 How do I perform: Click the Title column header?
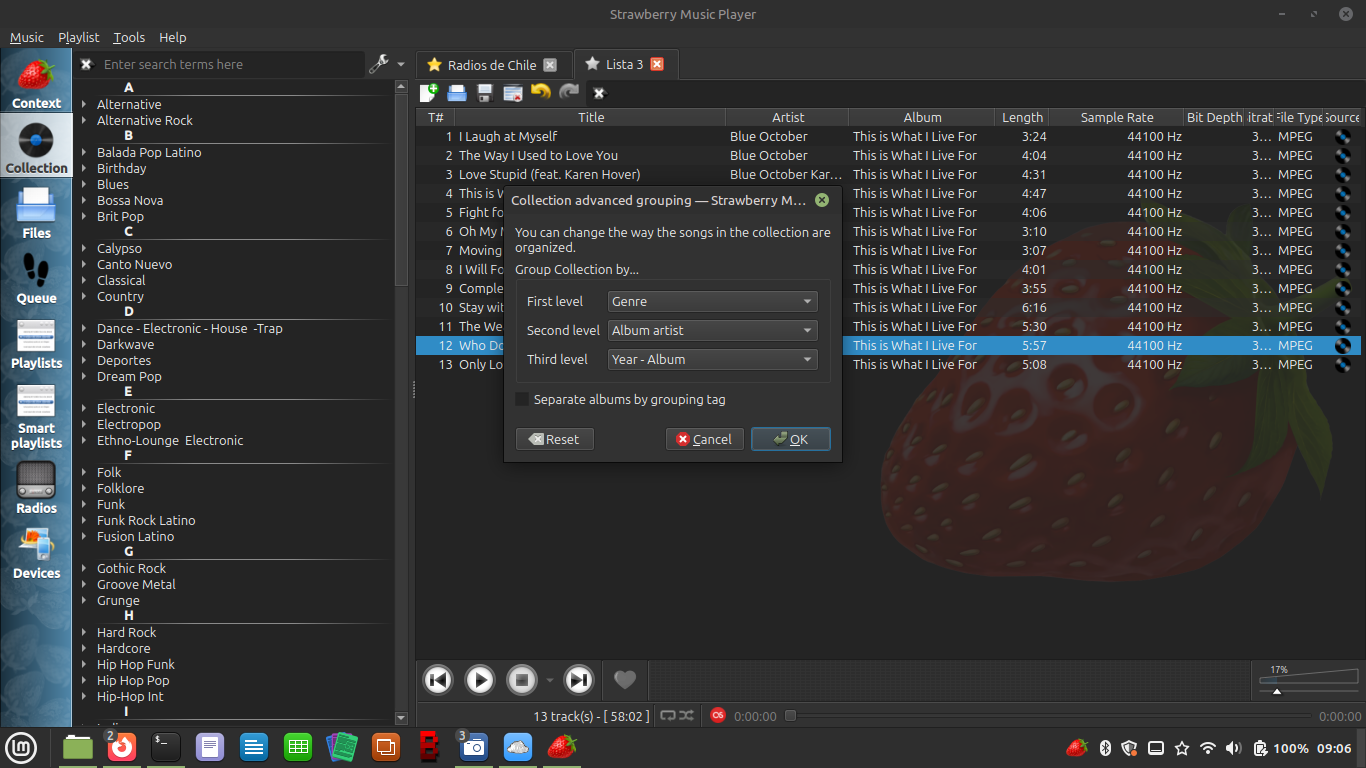tap(591, 117)
